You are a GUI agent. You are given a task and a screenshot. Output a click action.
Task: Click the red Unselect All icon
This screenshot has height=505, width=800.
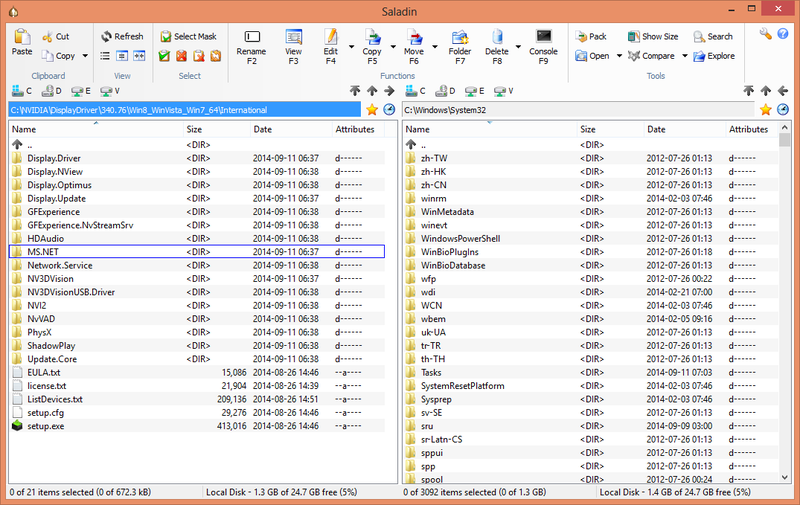[182, 56]
